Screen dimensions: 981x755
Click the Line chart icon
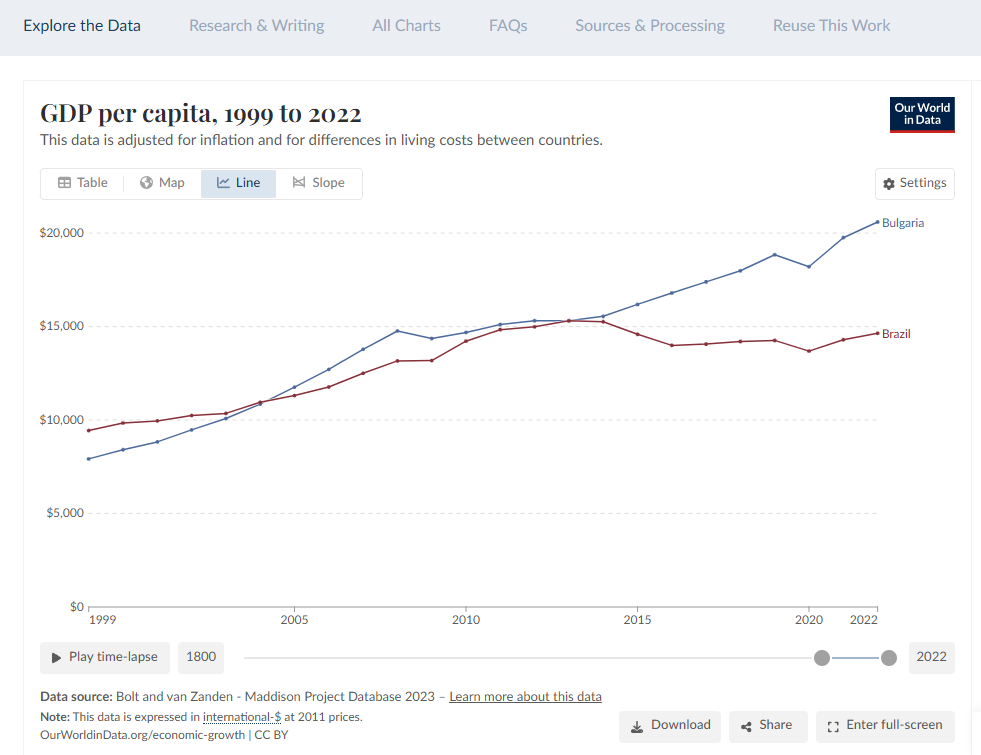tap(223, 183)
